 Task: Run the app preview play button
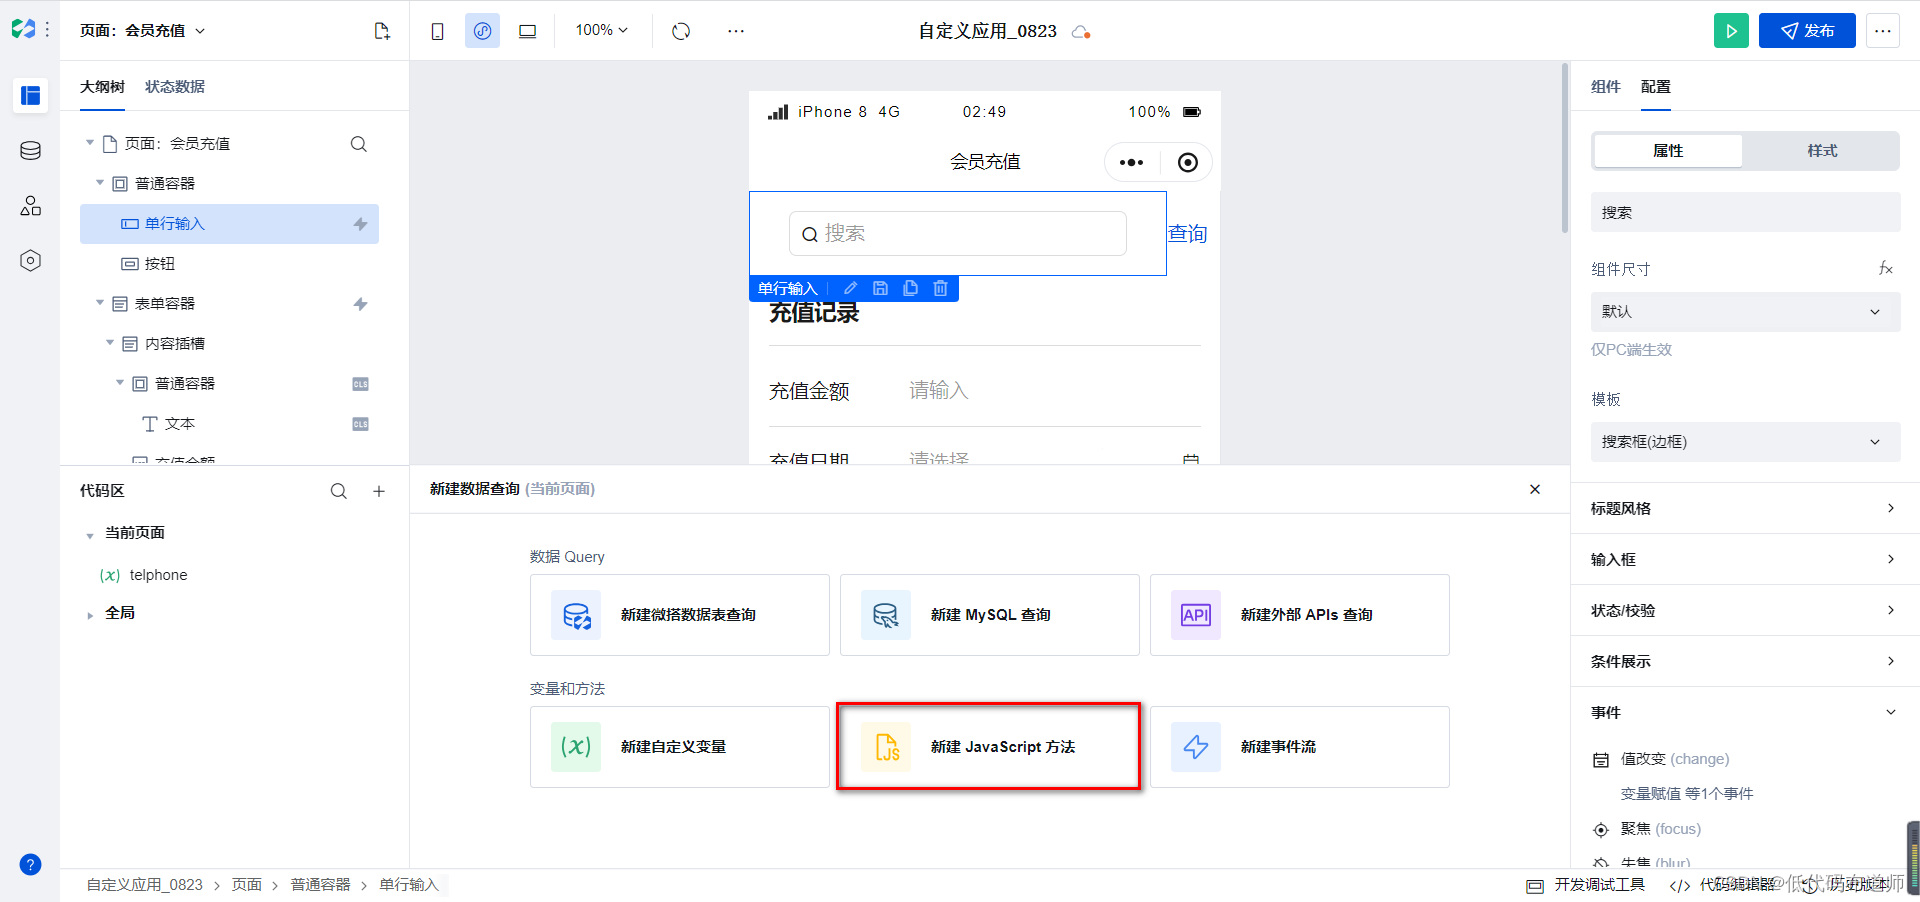coord(1731,31)
